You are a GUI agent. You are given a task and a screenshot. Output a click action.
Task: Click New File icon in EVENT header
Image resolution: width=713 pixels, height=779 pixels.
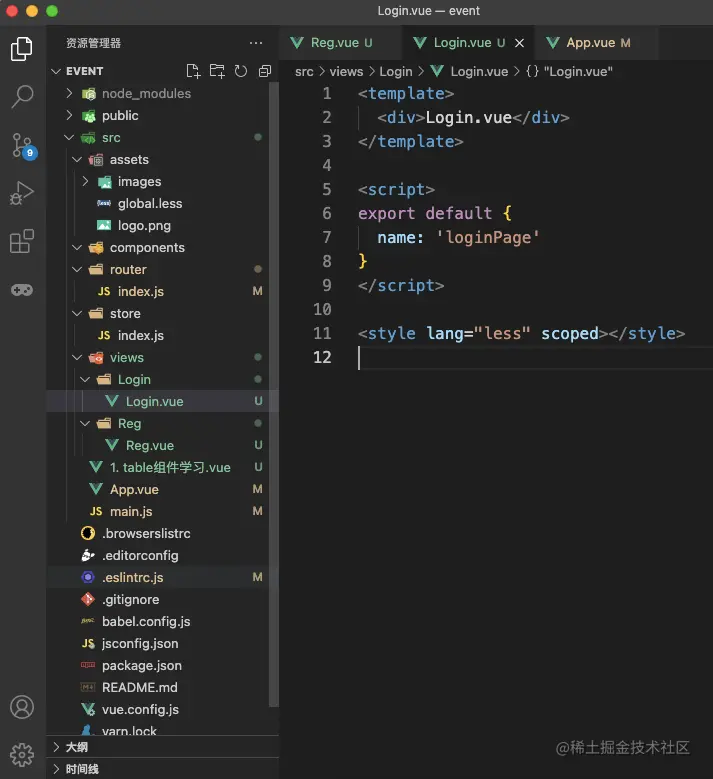point(193,71)
